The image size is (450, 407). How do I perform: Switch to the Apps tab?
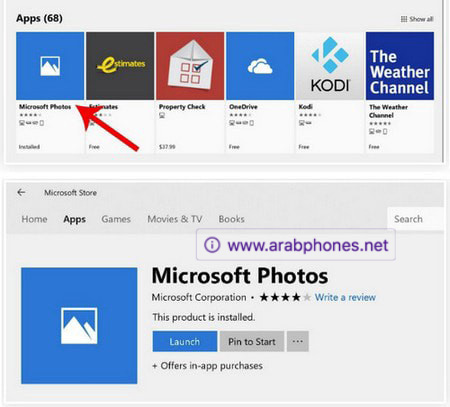(x=75, y=219)
